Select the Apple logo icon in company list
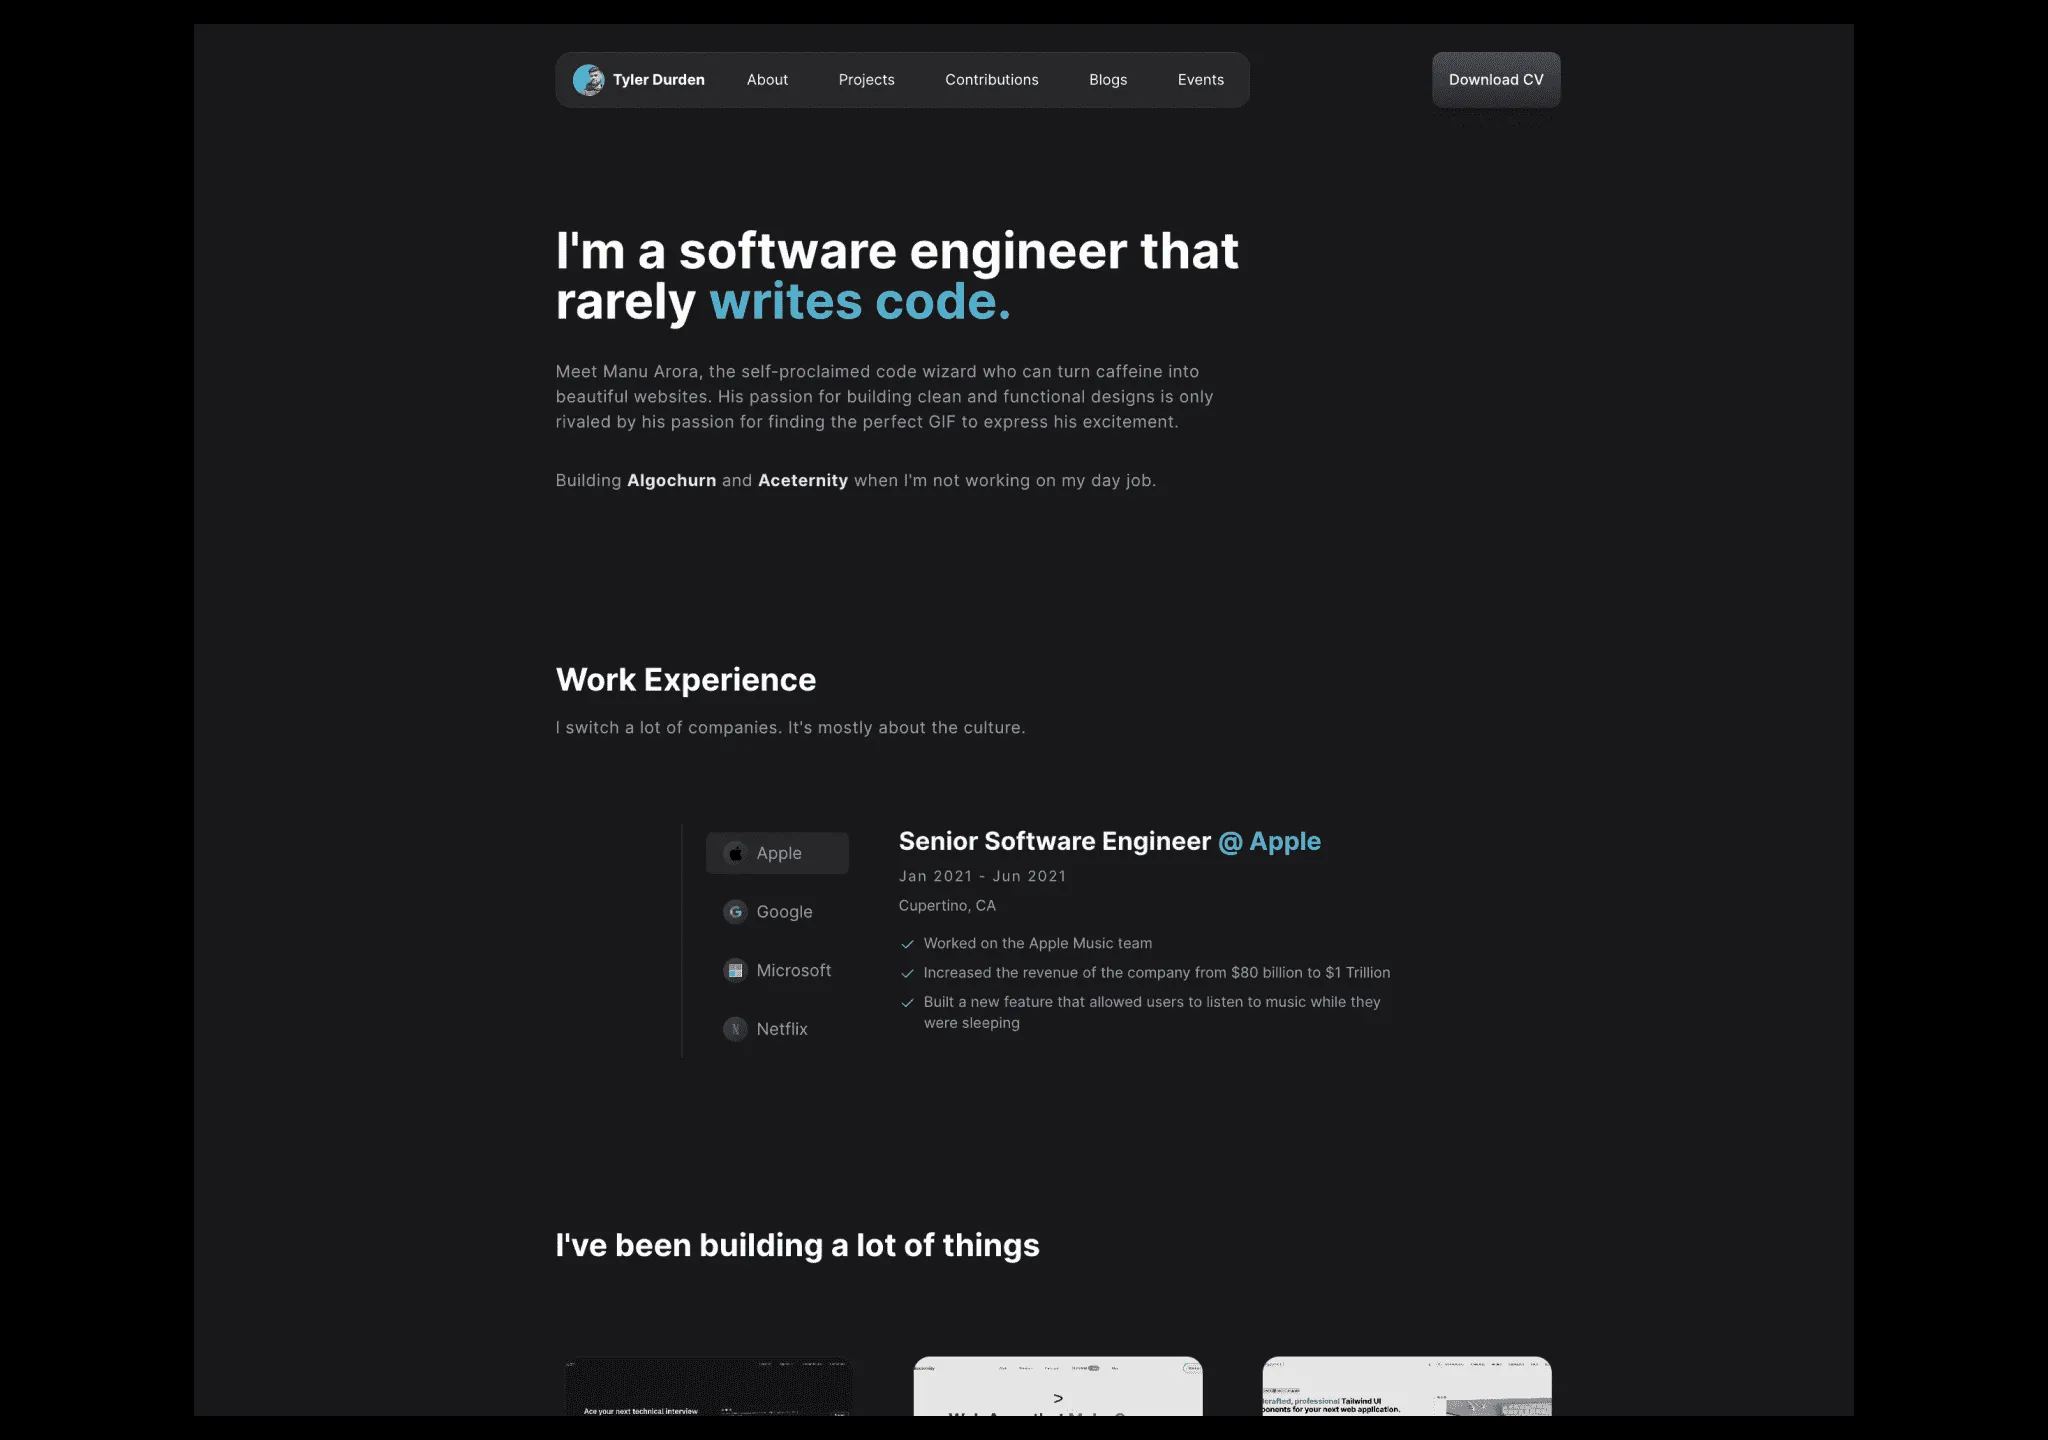Image resolution: width=2048 pixels, height=1440 pixels. (736, 852)
